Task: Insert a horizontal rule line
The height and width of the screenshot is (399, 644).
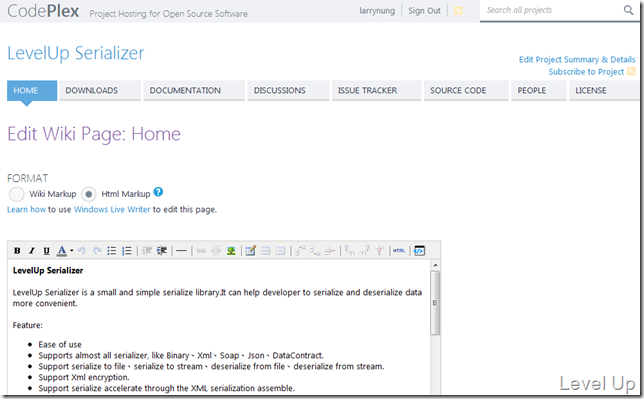Action: tap(181, 251)
